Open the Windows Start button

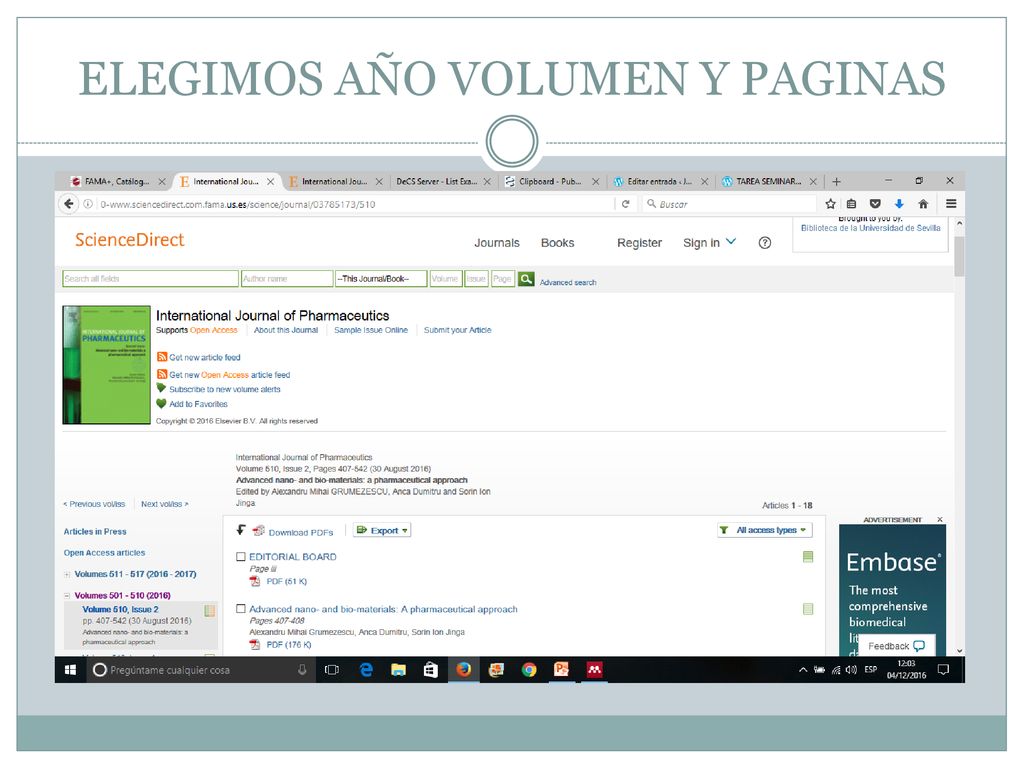pos(71,669)
